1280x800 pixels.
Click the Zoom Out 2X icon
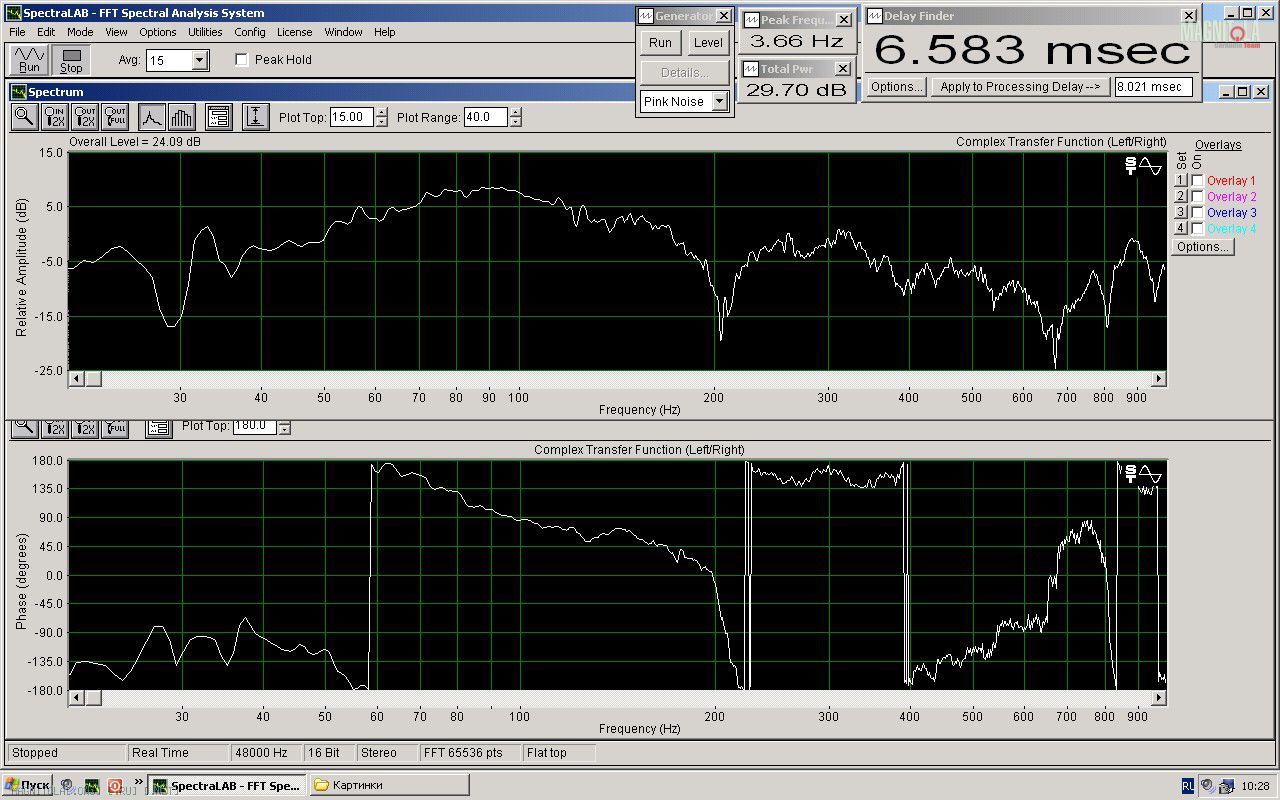click(85, 117)
